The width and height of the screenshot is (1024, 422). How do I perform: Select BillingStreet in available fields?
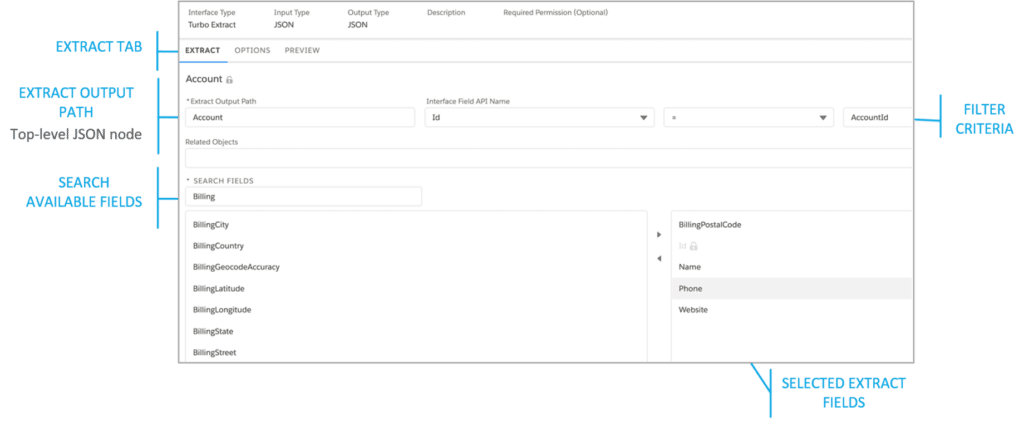(x=215, y=352)
